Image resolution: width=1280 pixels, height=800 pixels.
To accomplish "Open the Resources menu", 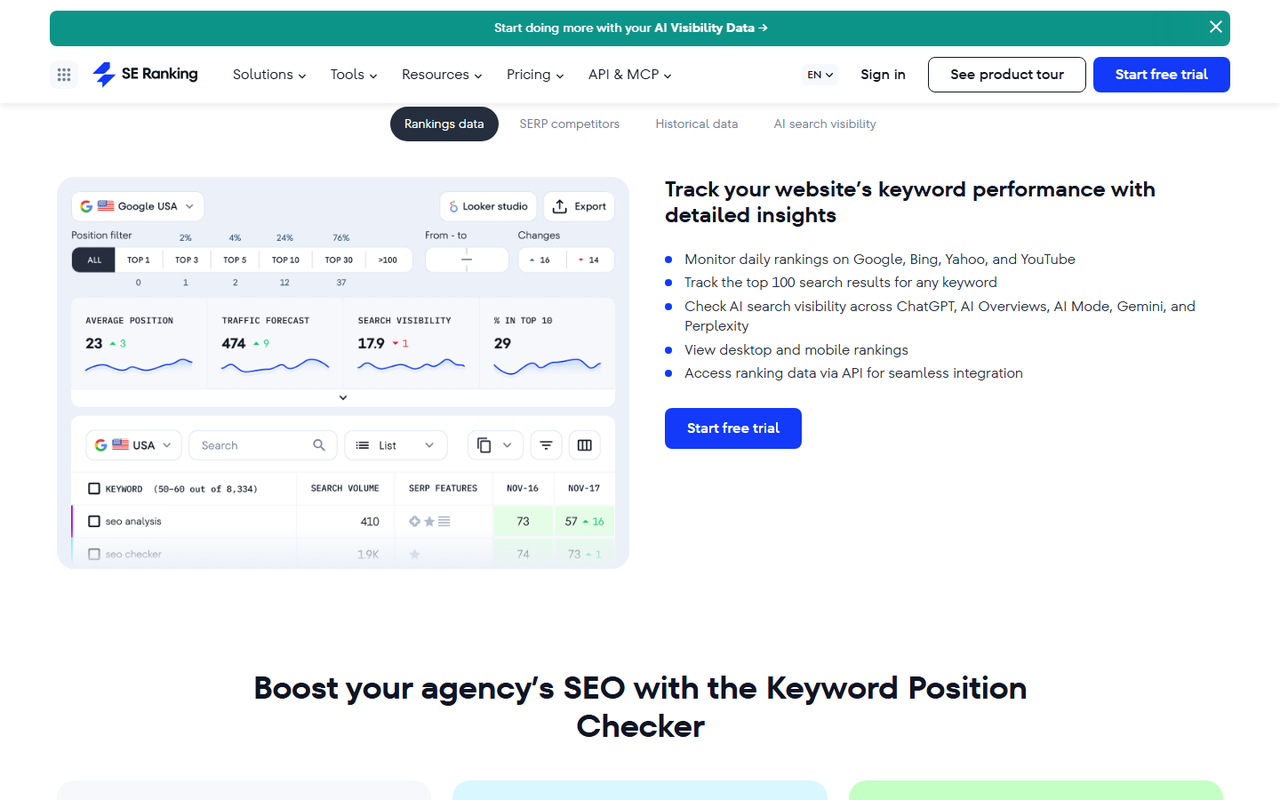I will 442,74.
